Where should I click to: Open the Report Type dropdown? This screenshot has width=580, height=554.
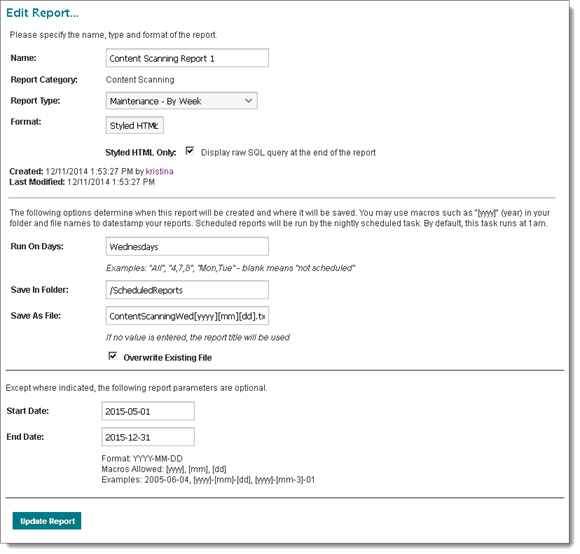point(182,101)
